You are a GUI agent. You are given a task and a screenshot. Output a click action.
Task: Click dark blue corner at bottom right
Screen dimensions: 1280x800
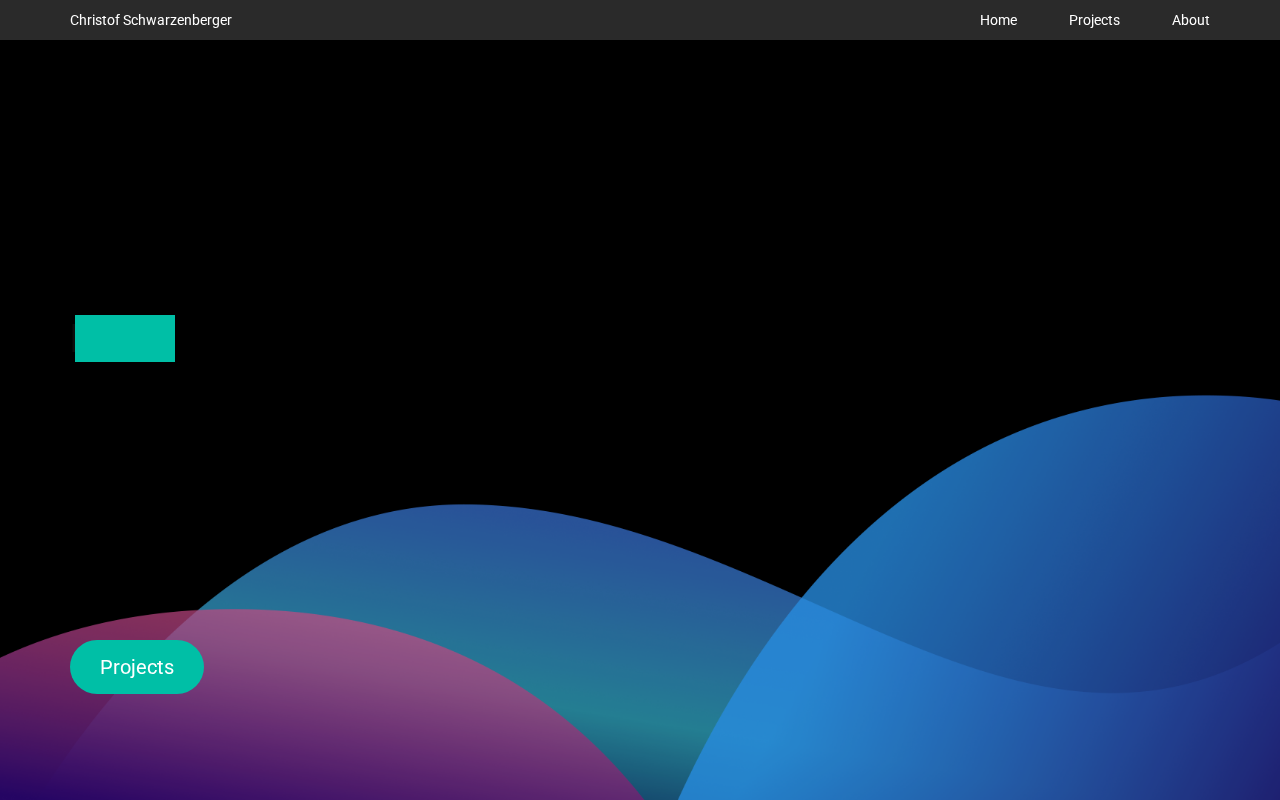coord(1250,770)
